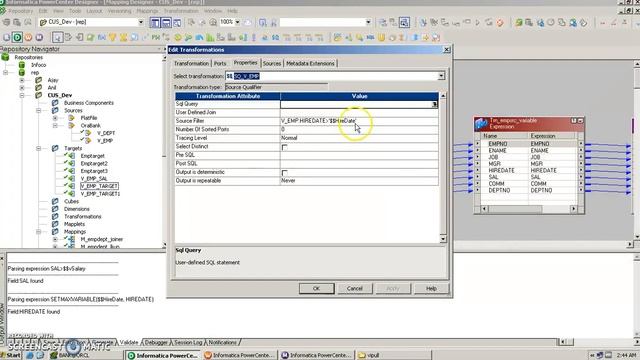Click the User Defined Join value cell

359,112
